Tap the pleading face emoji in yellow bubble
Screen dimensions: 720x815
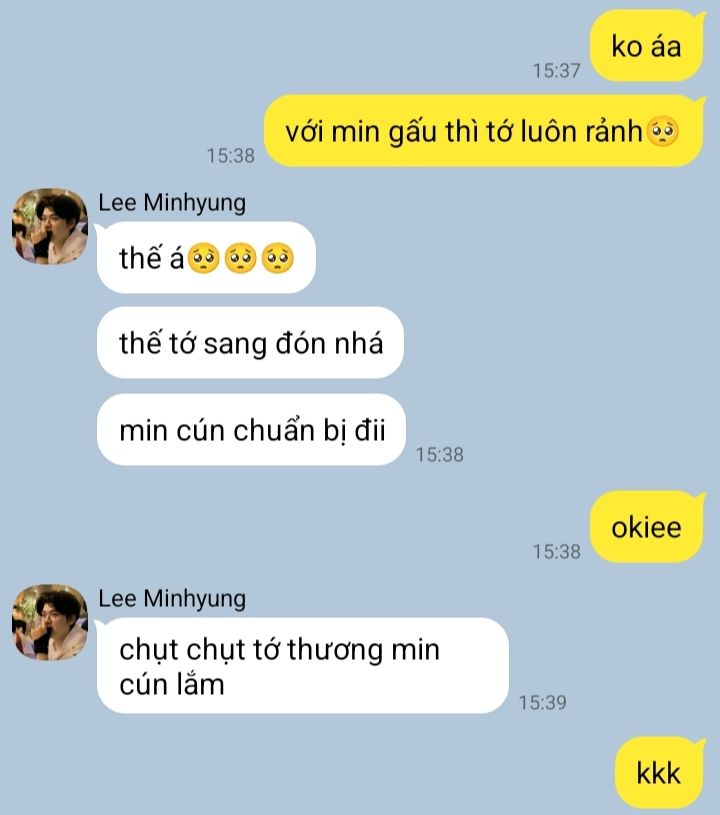tap(662, 132)
